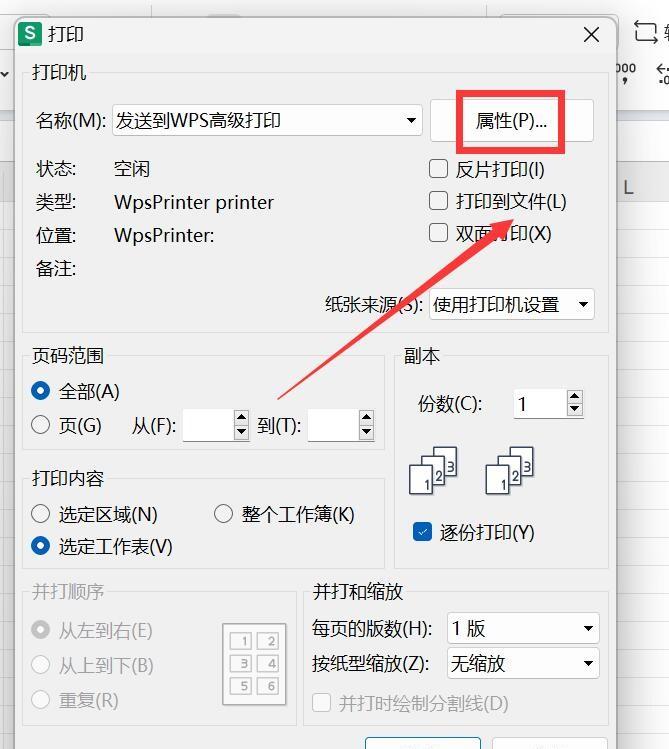Select the 选定工作表(V) radio button
669x749 pixels.
[x=40, y=546]
